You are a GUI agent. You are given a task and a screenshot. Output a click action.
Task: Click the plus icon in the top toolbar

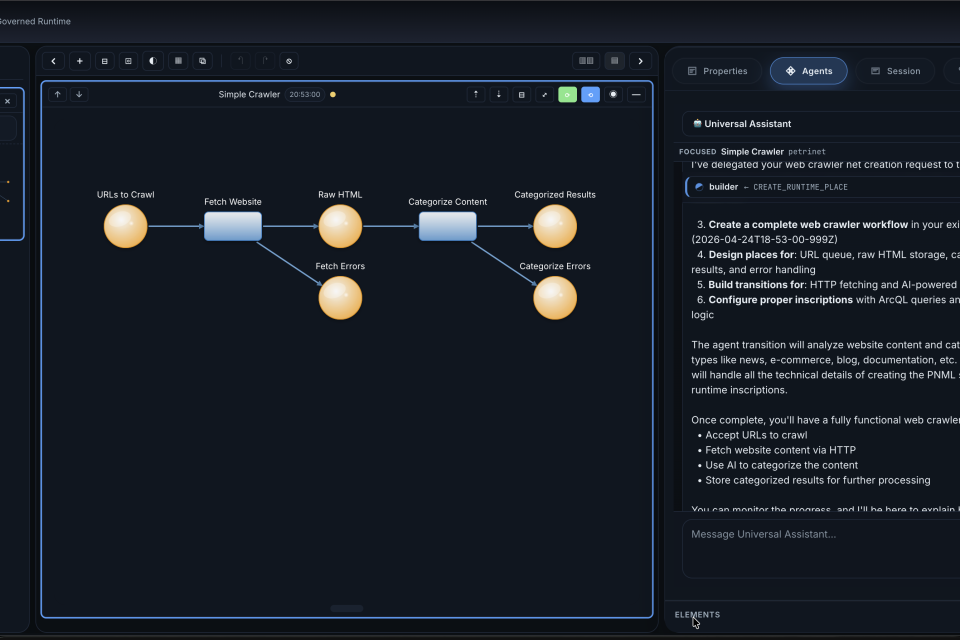pos(80,61)
